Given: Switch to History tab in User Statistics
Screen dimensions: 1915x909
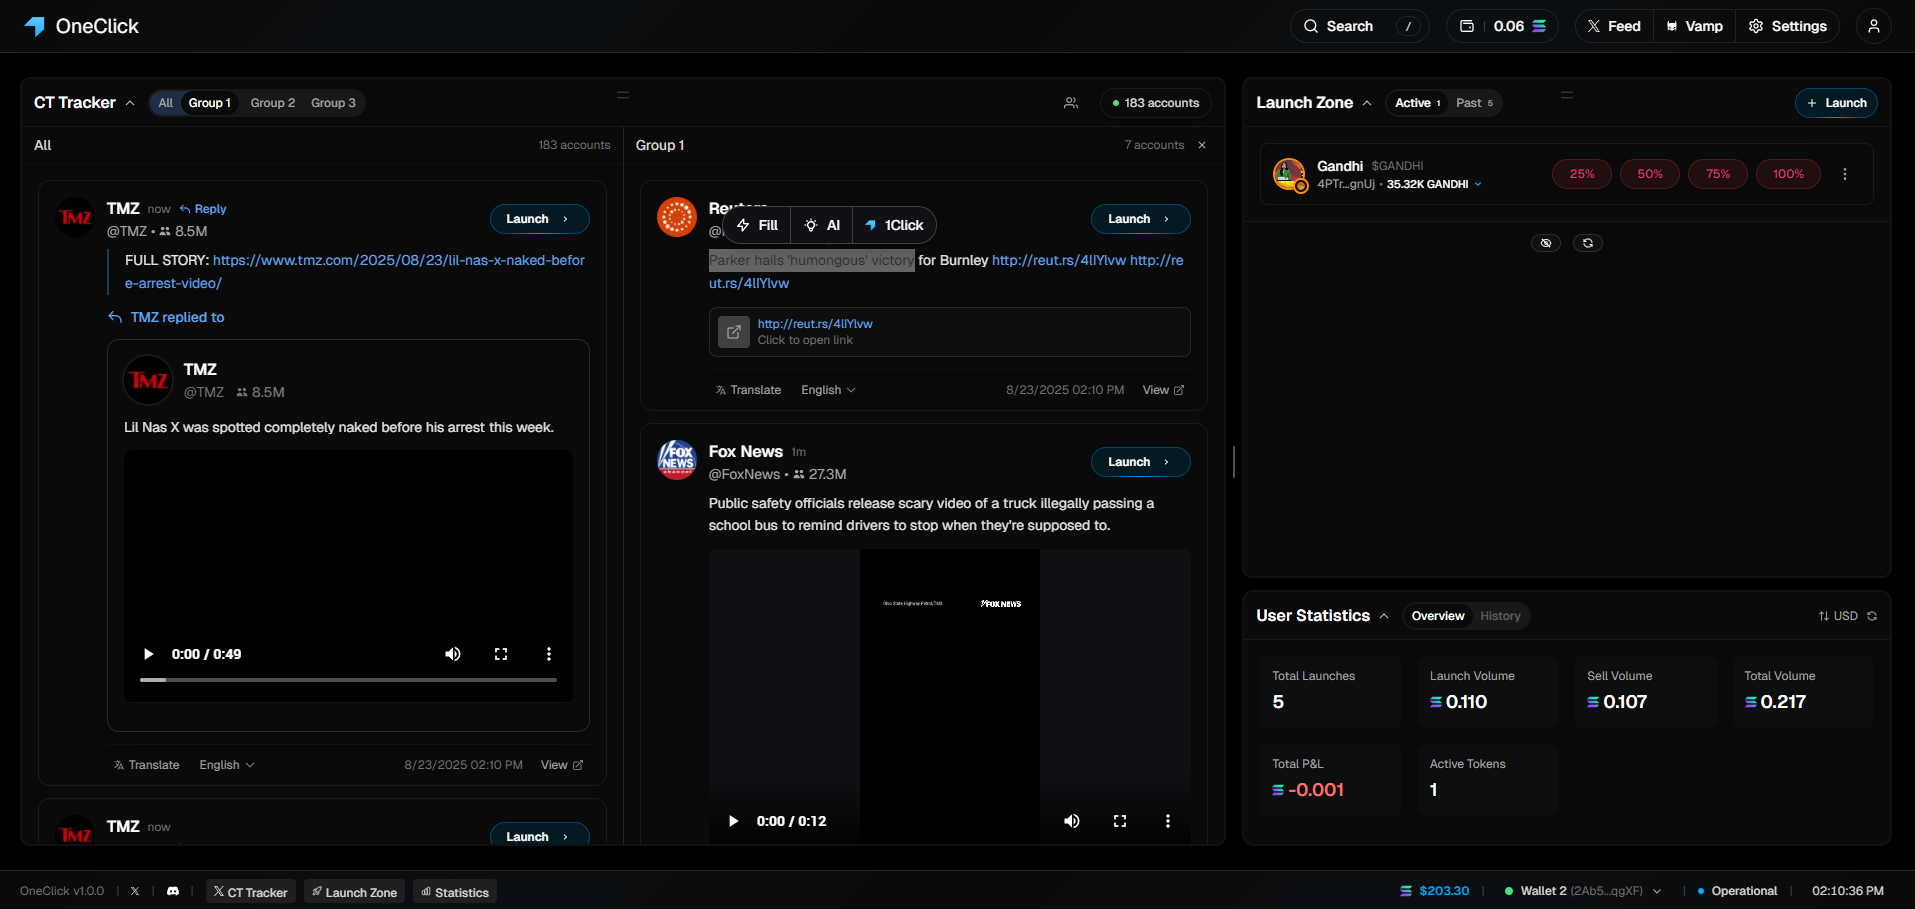Looking at the screenshot, I should 1500,616.
